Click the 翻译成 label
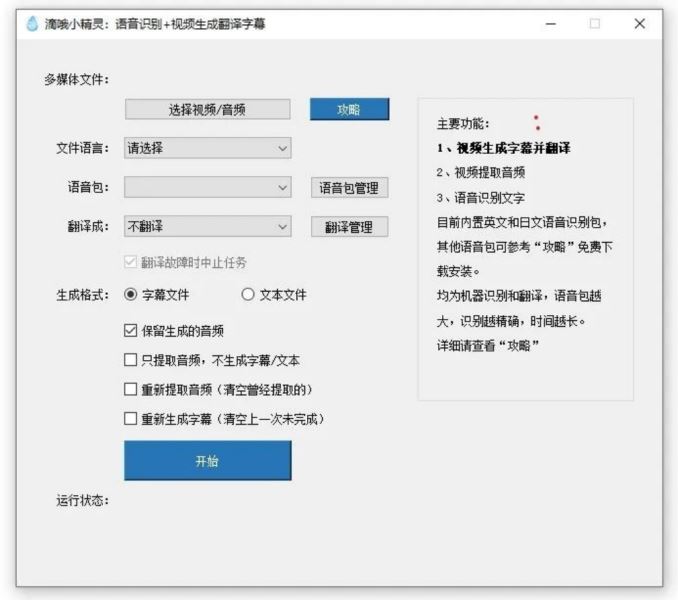 89,226
